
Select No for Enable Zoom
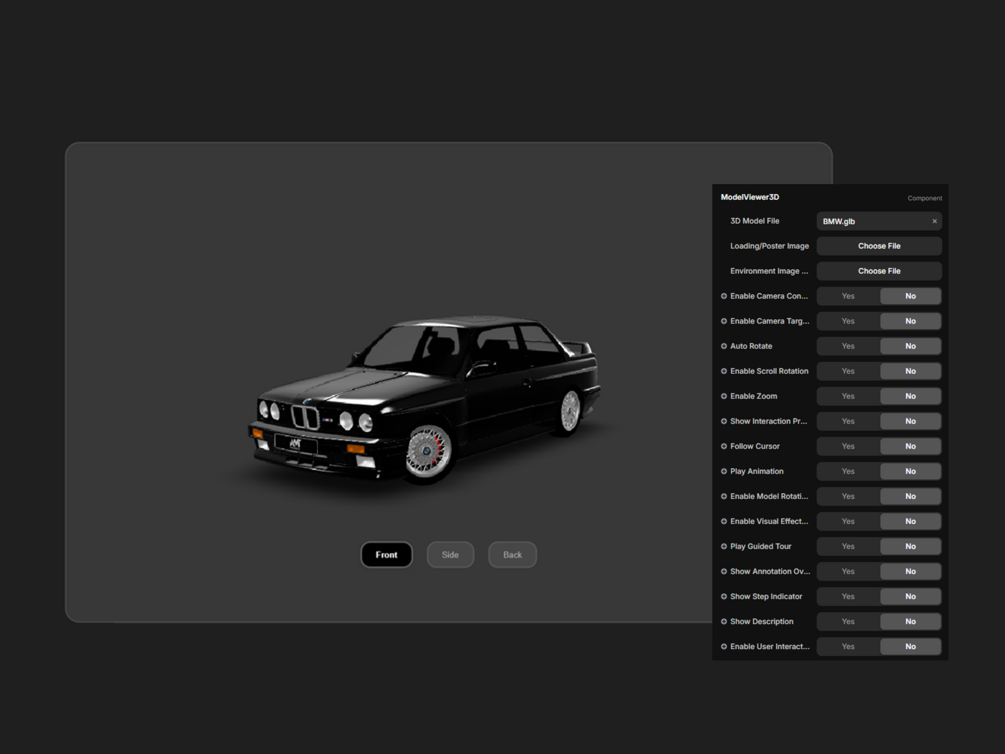[x=910, y=396]
